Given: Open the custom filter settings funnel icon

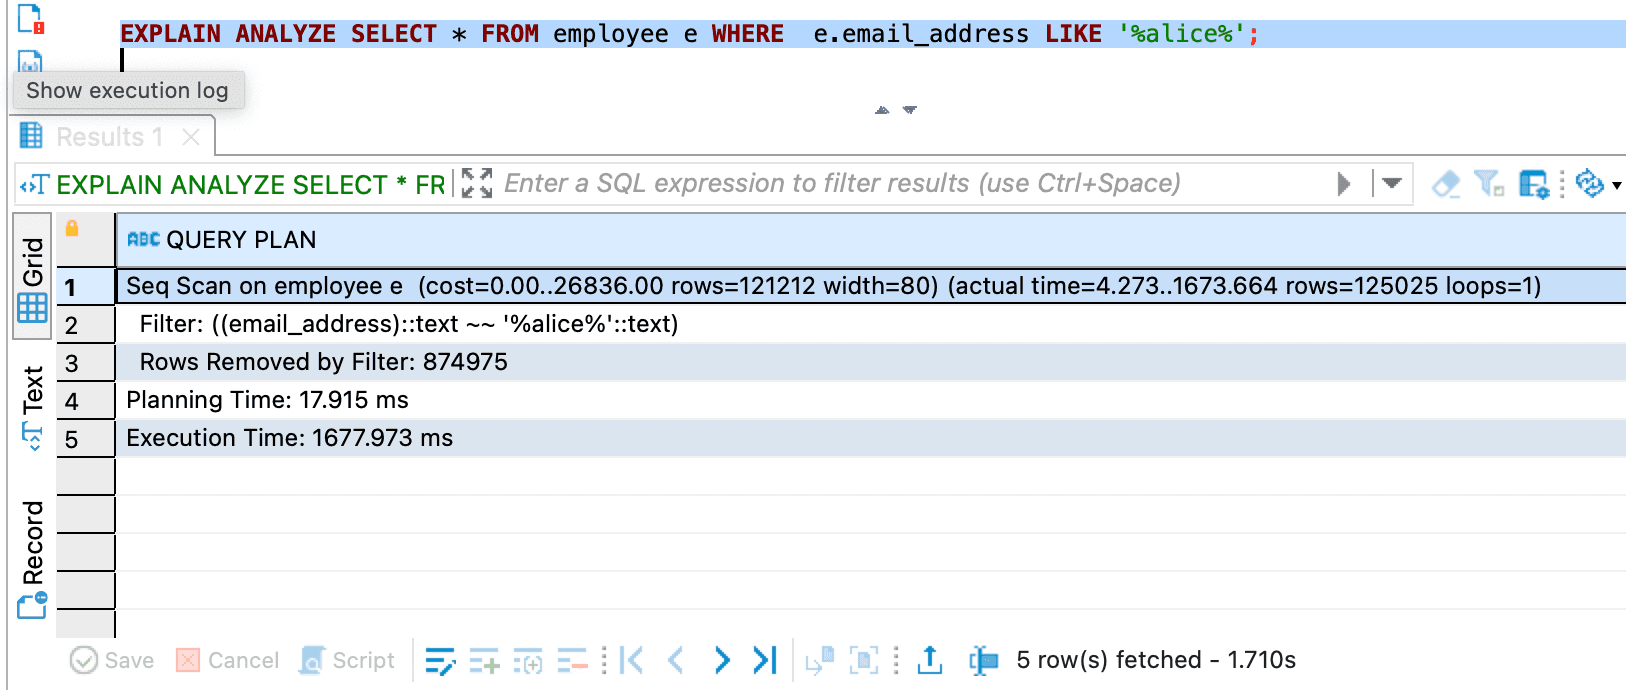Looking at the screenshot, I should pos(1489,184).
